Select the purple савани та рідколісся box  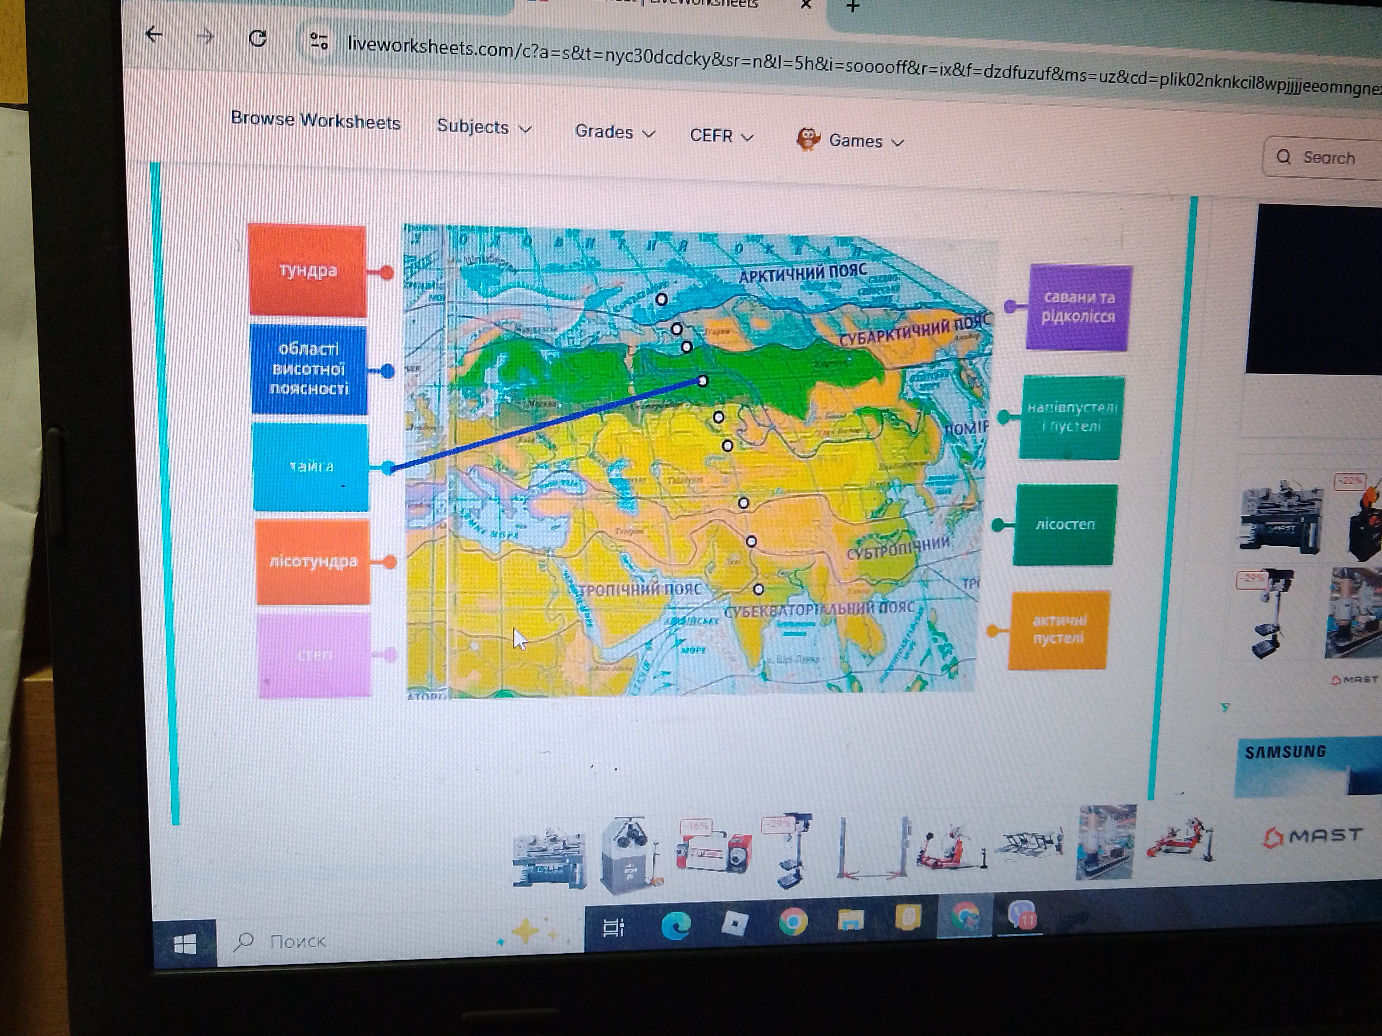point(1078,307)
